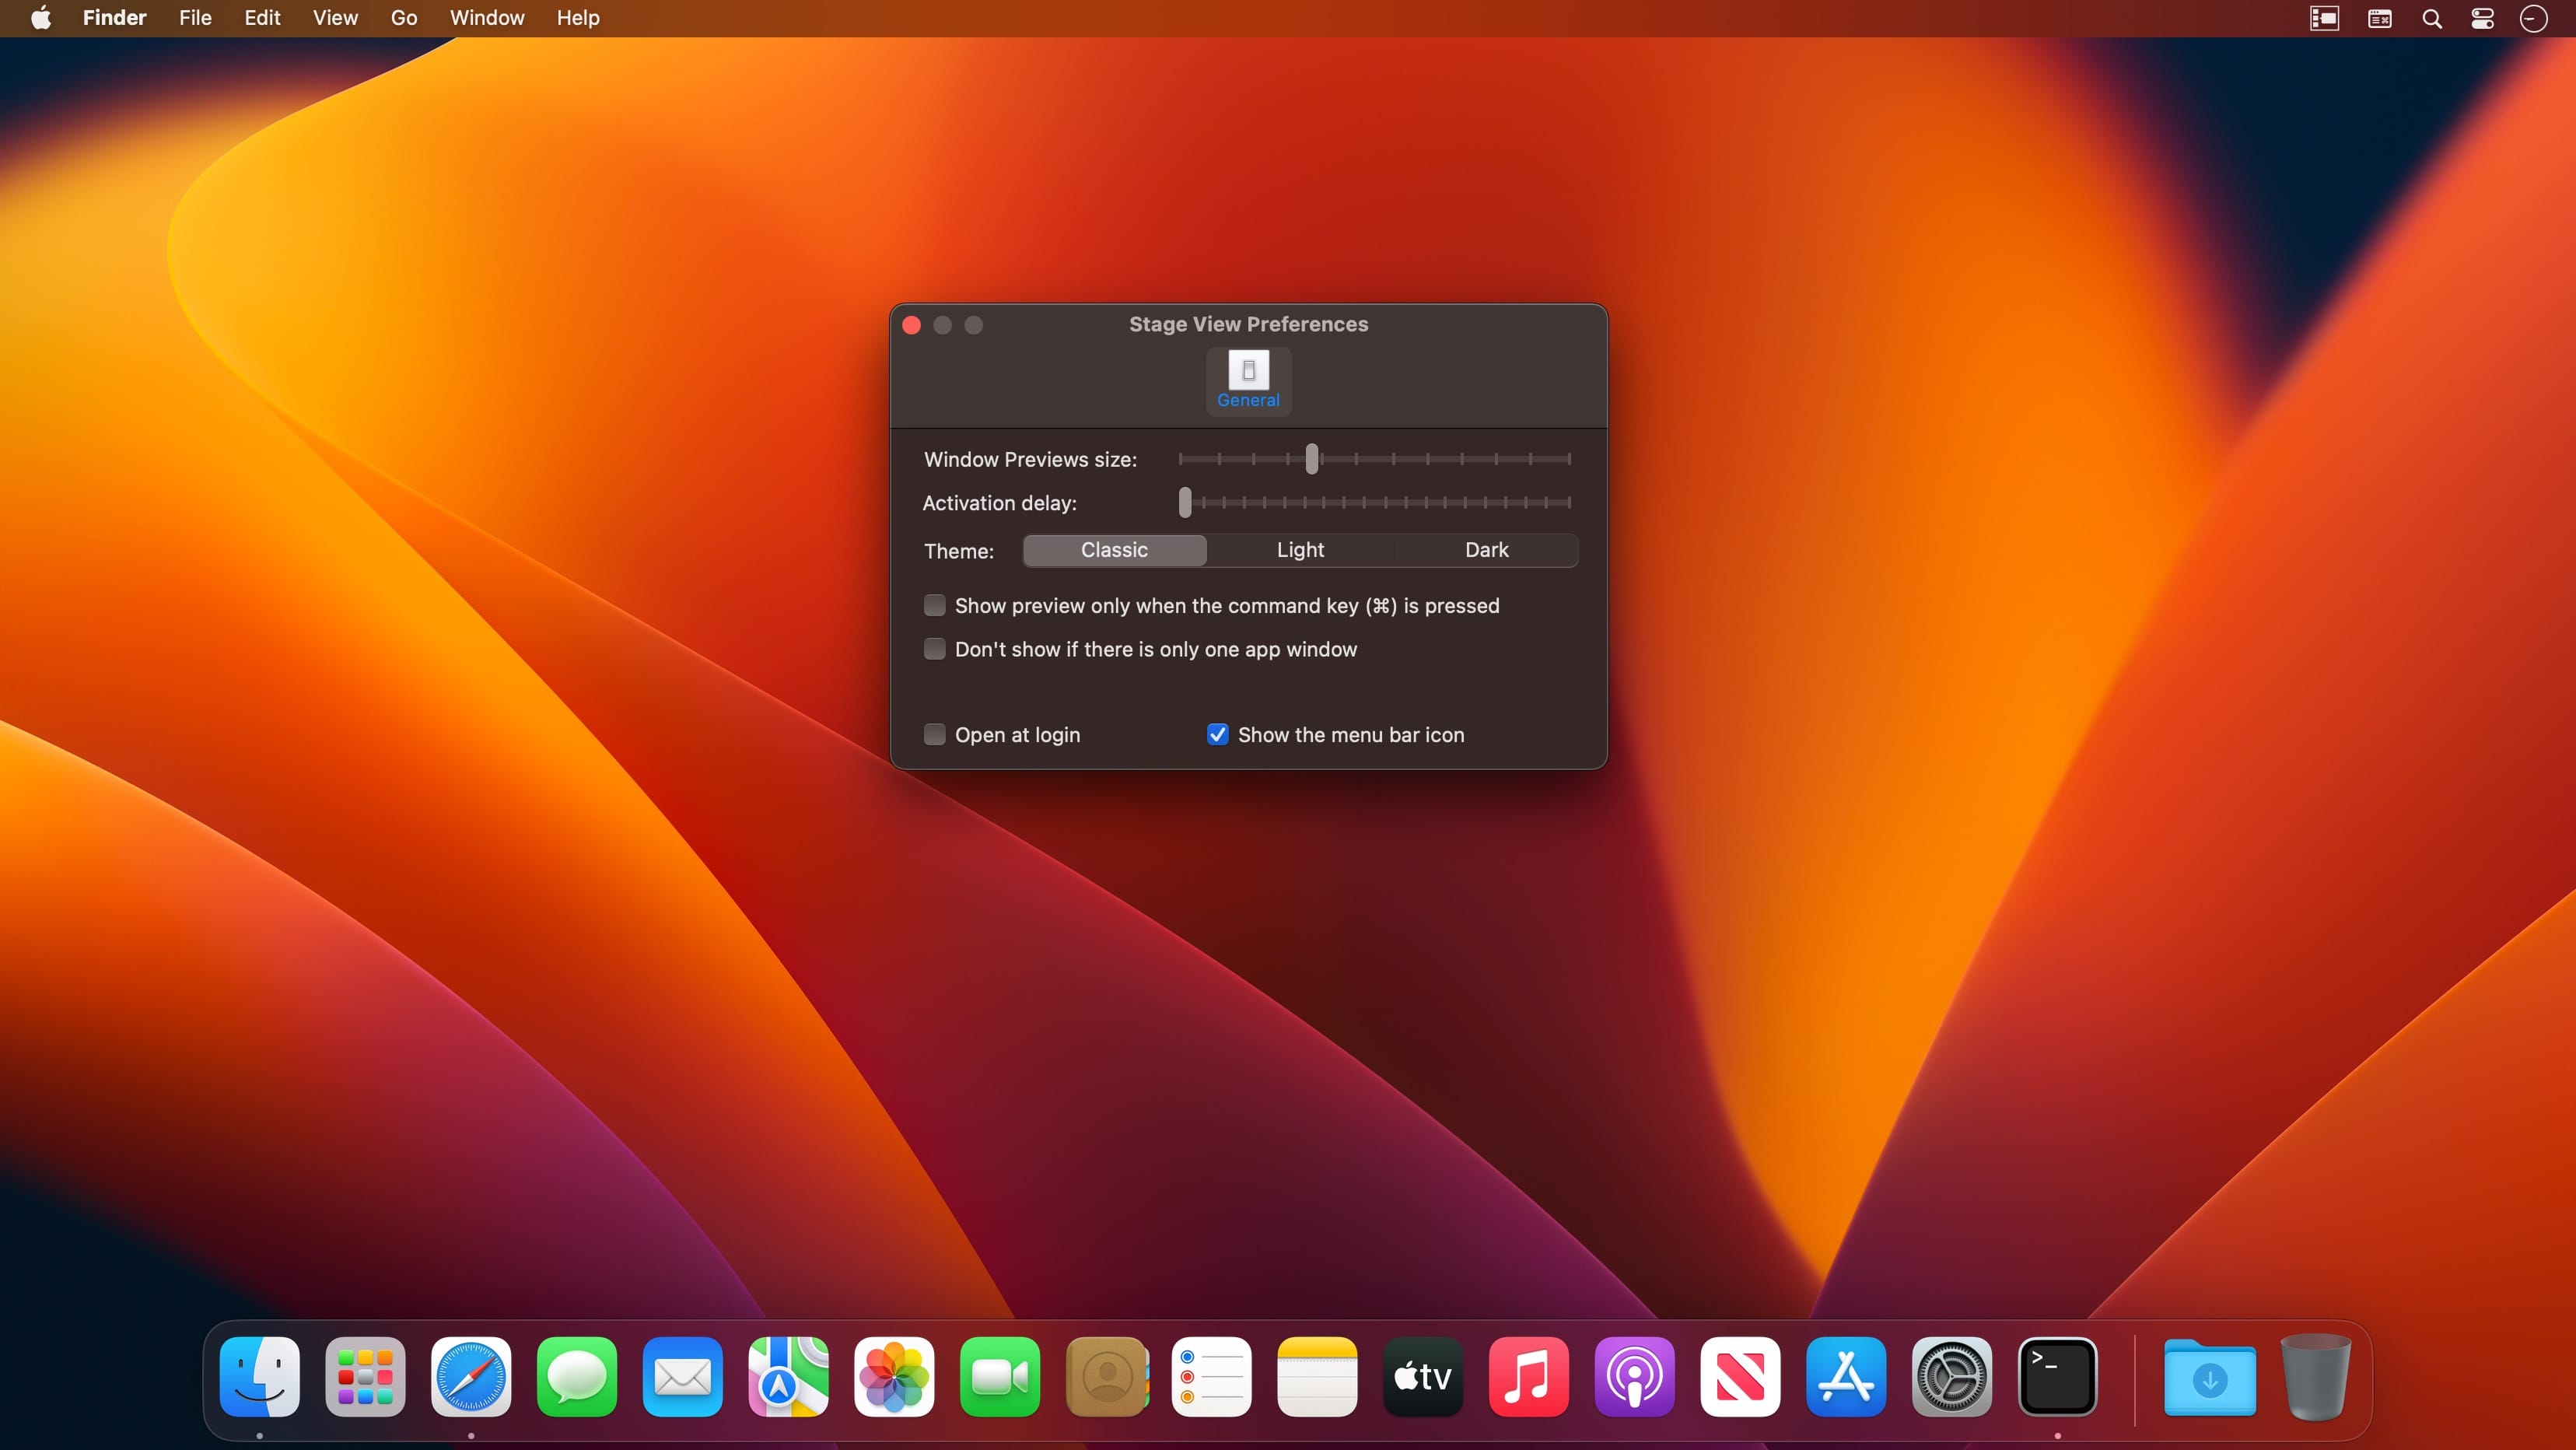Image resolution: width=2576 pixels, height=1450 pixels.
Task: Open System Settings gear in Dock
Action: (1951, 1376)
